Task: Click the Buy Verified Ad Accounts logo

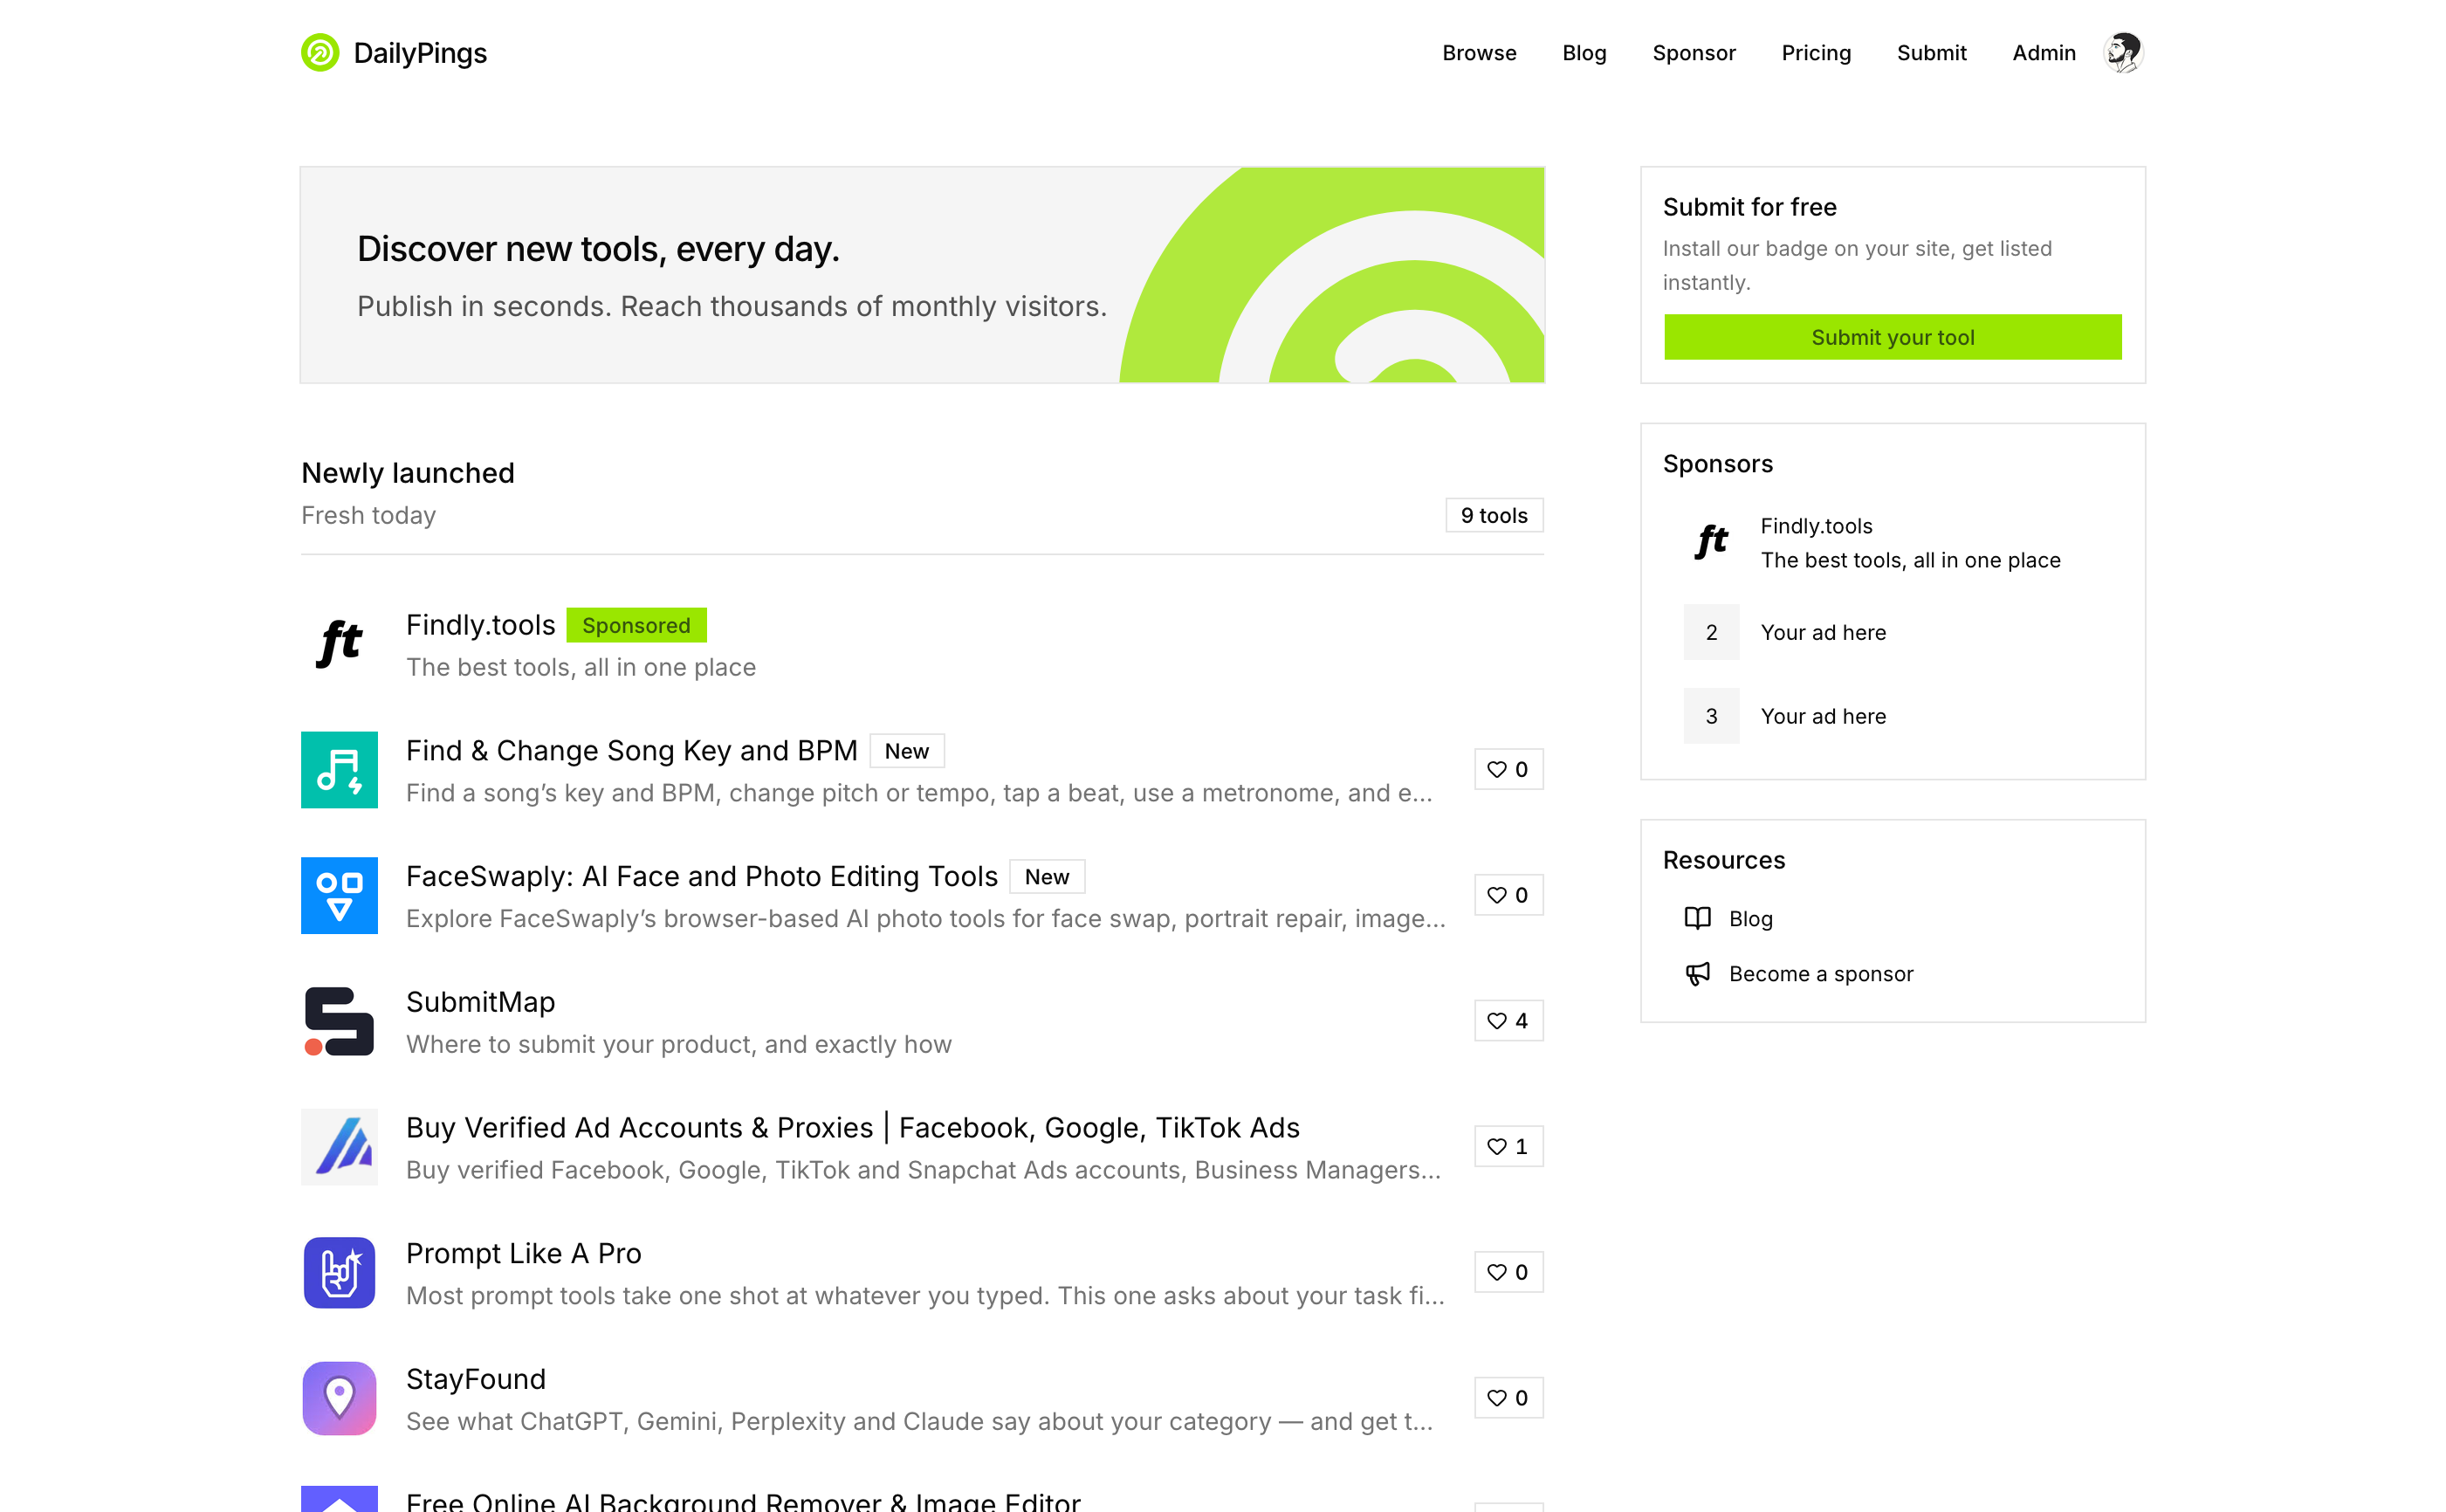Action: 339,1147
